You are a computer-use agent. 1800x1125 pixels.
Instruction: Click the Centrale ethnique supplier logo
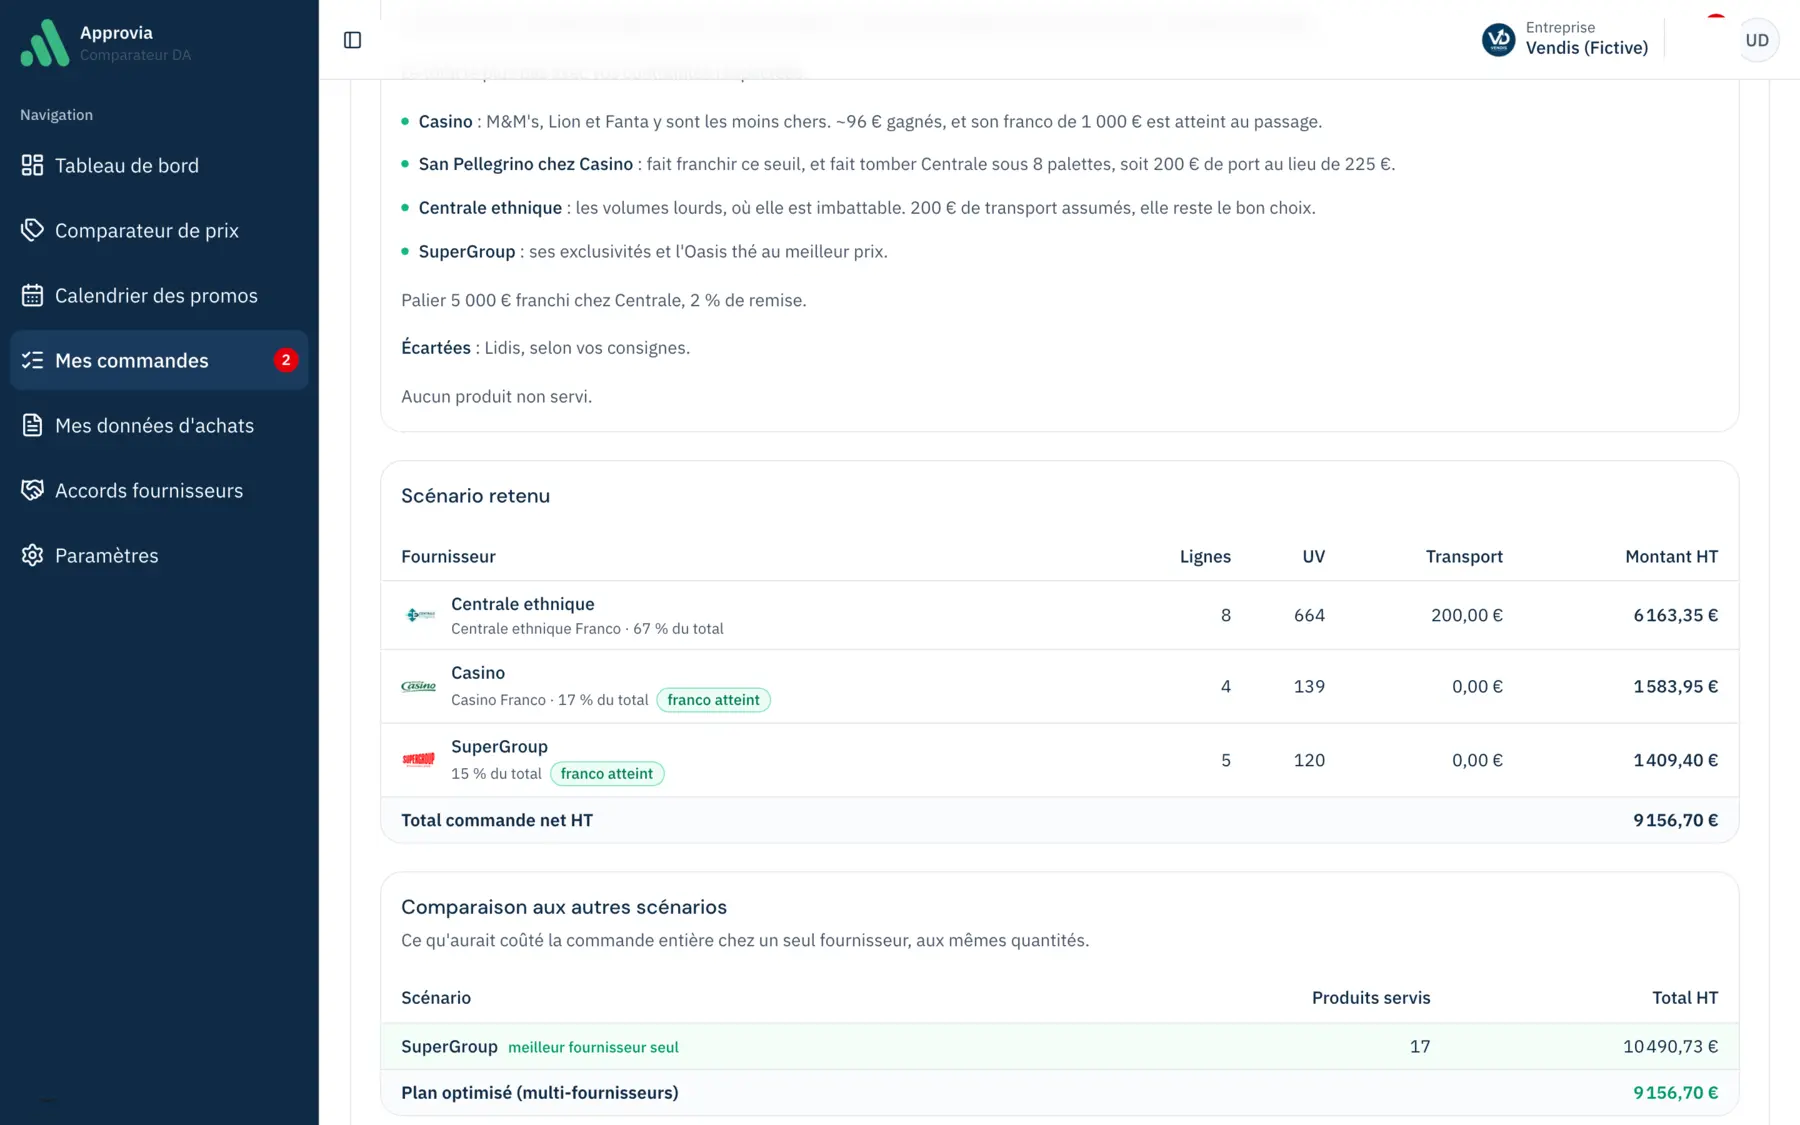click(x=419, y=615)
